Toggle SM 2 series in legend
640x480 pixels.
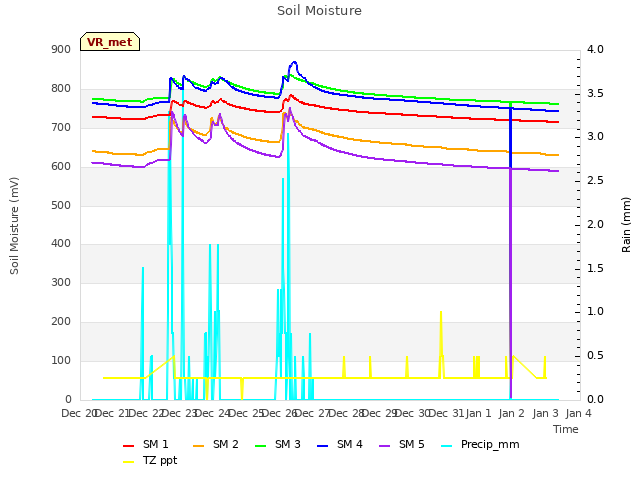(216, 444)
